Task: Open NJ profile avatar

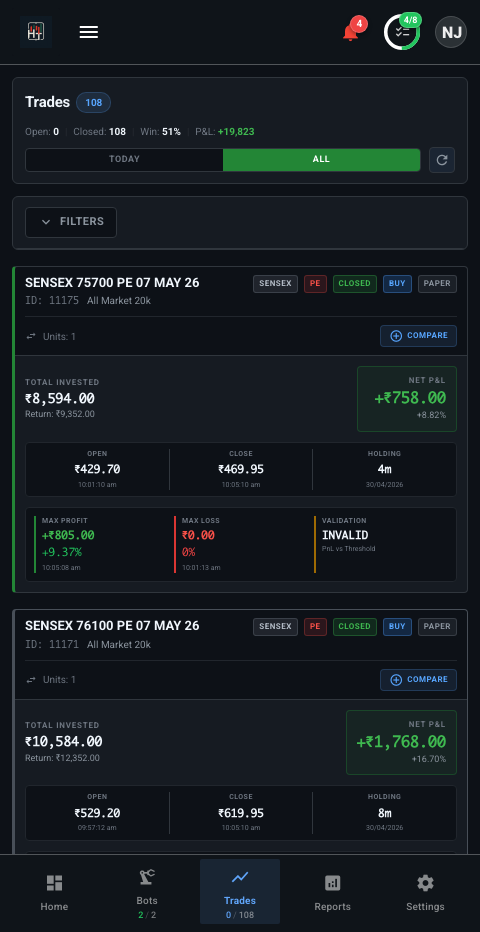Action: point(451,32)
